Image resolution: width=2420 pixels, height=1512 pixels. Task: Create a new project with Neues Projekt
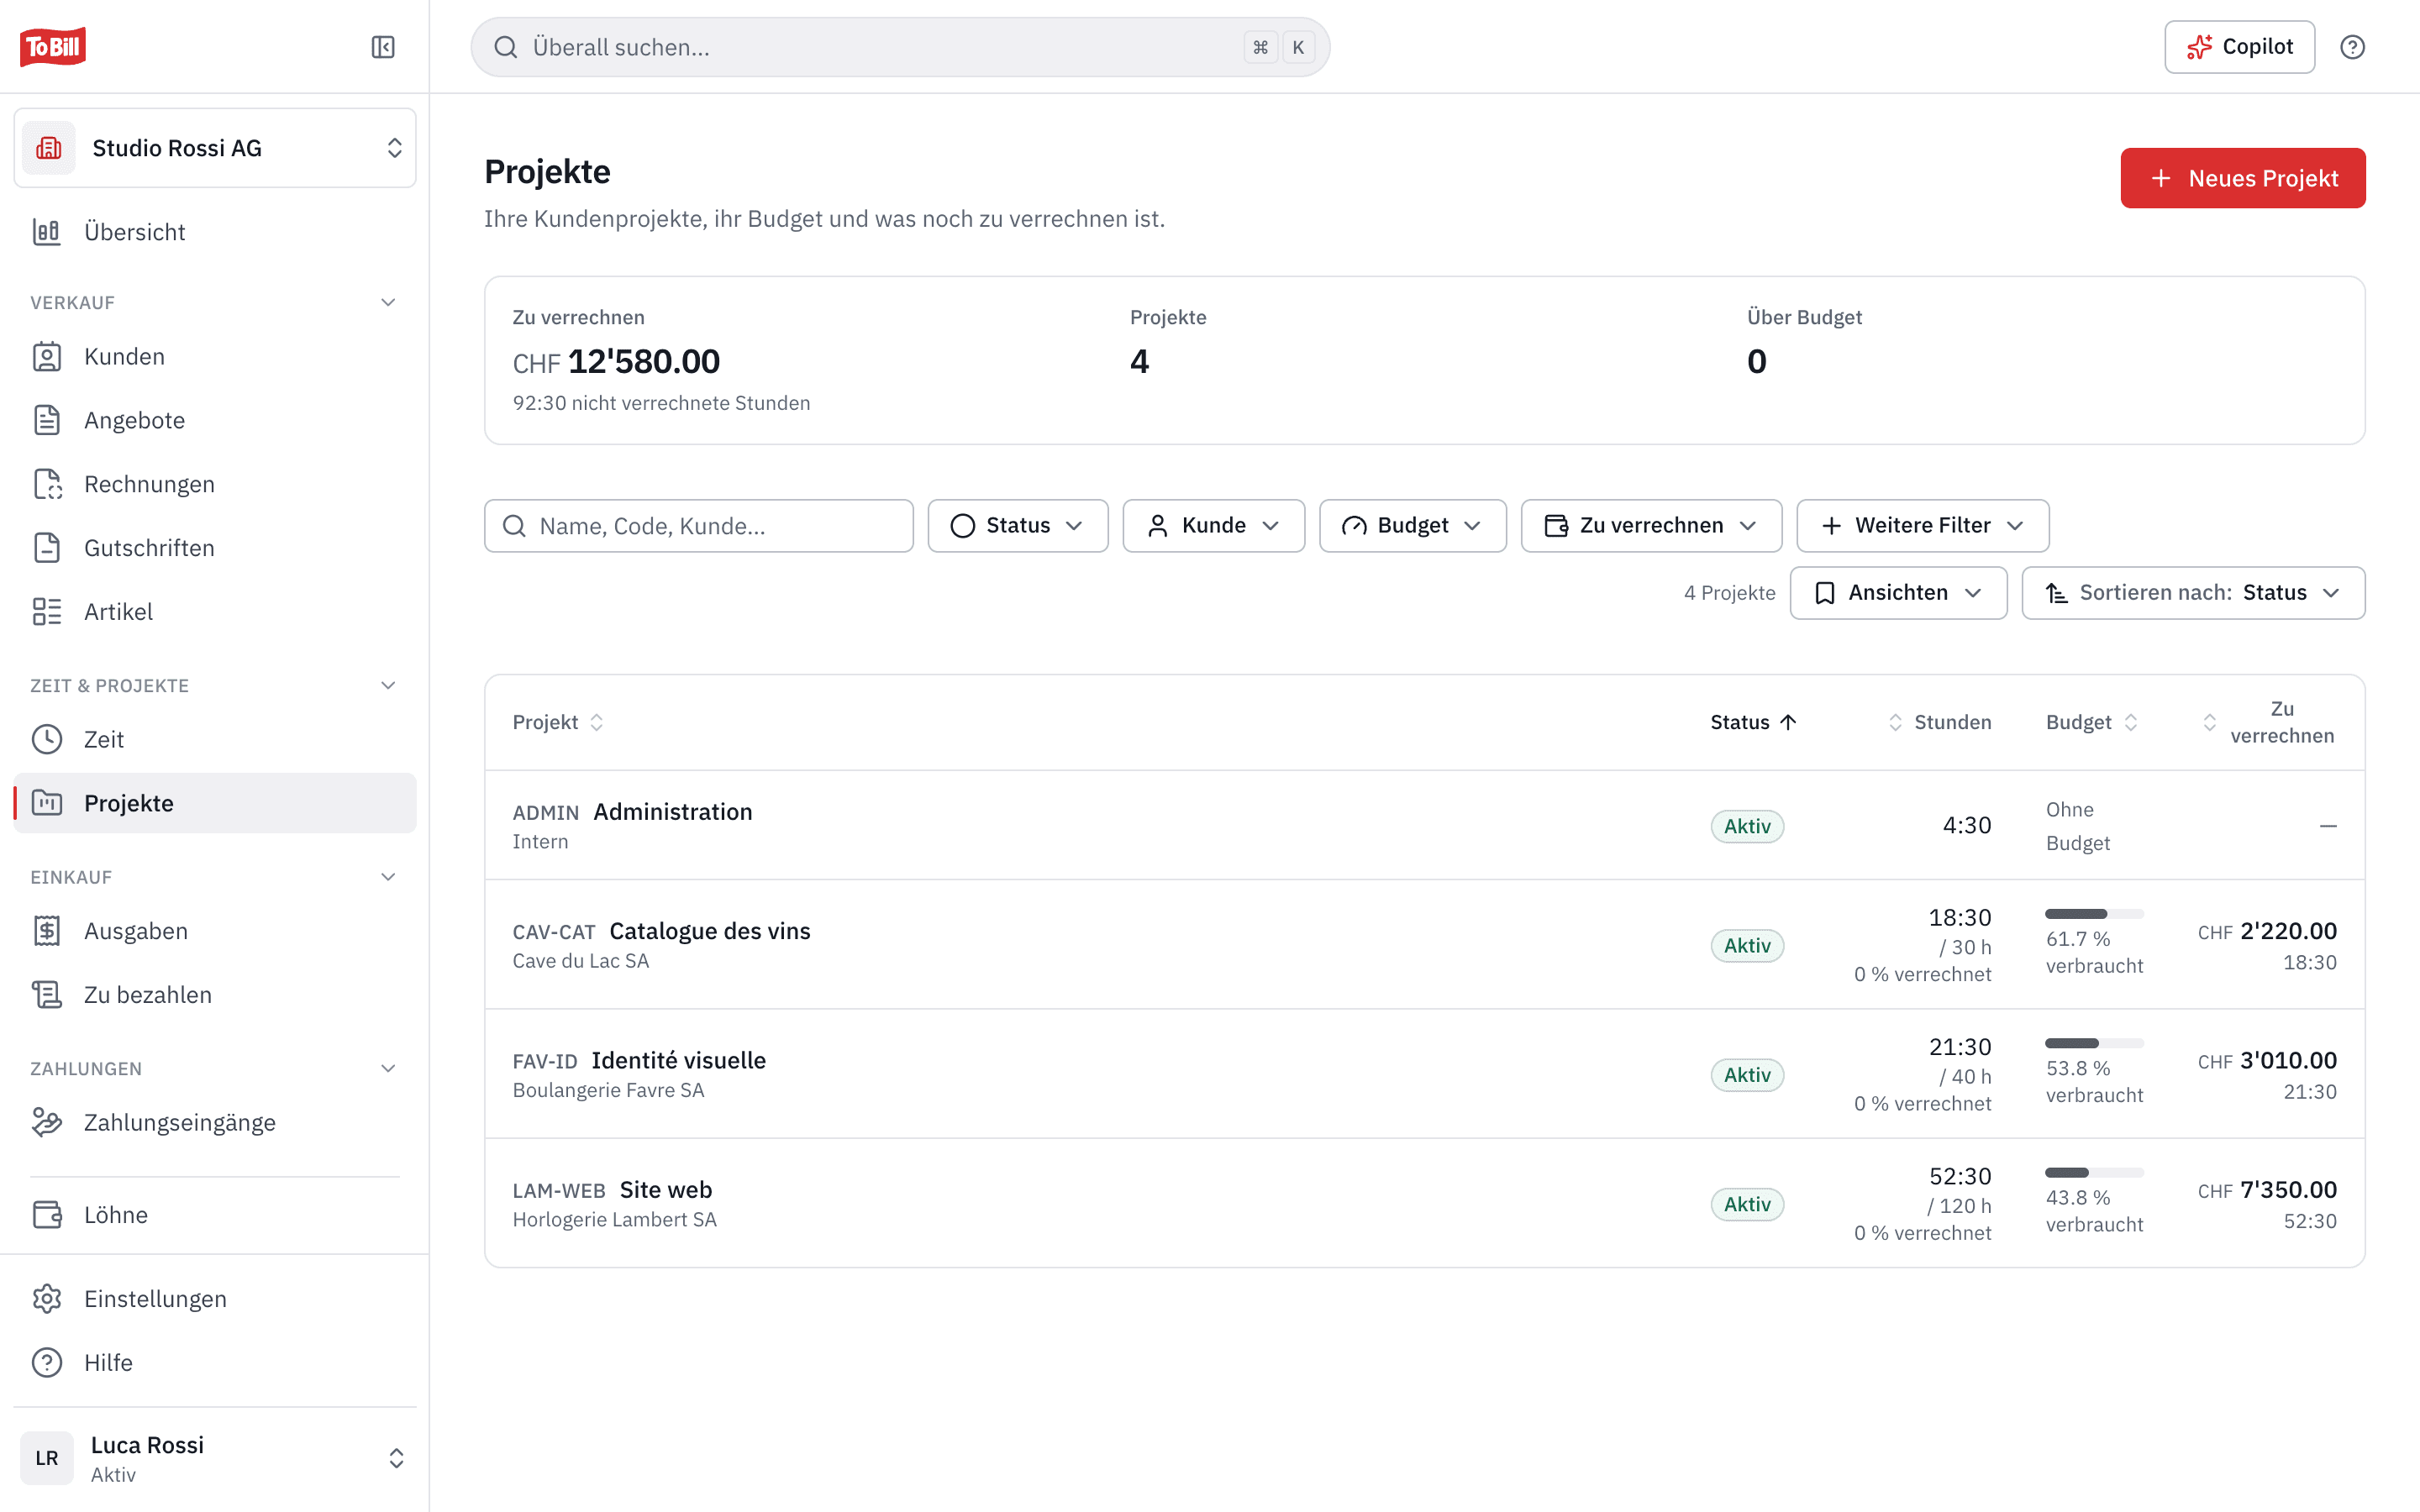2243,178
